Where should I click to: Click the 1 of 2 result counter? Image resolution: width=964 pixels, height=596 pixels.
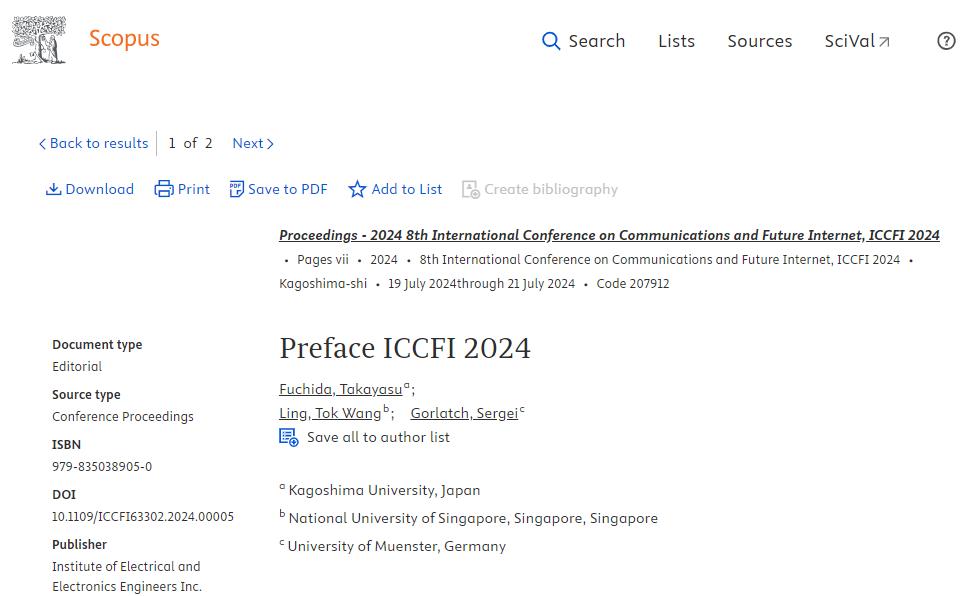(191, 143)
